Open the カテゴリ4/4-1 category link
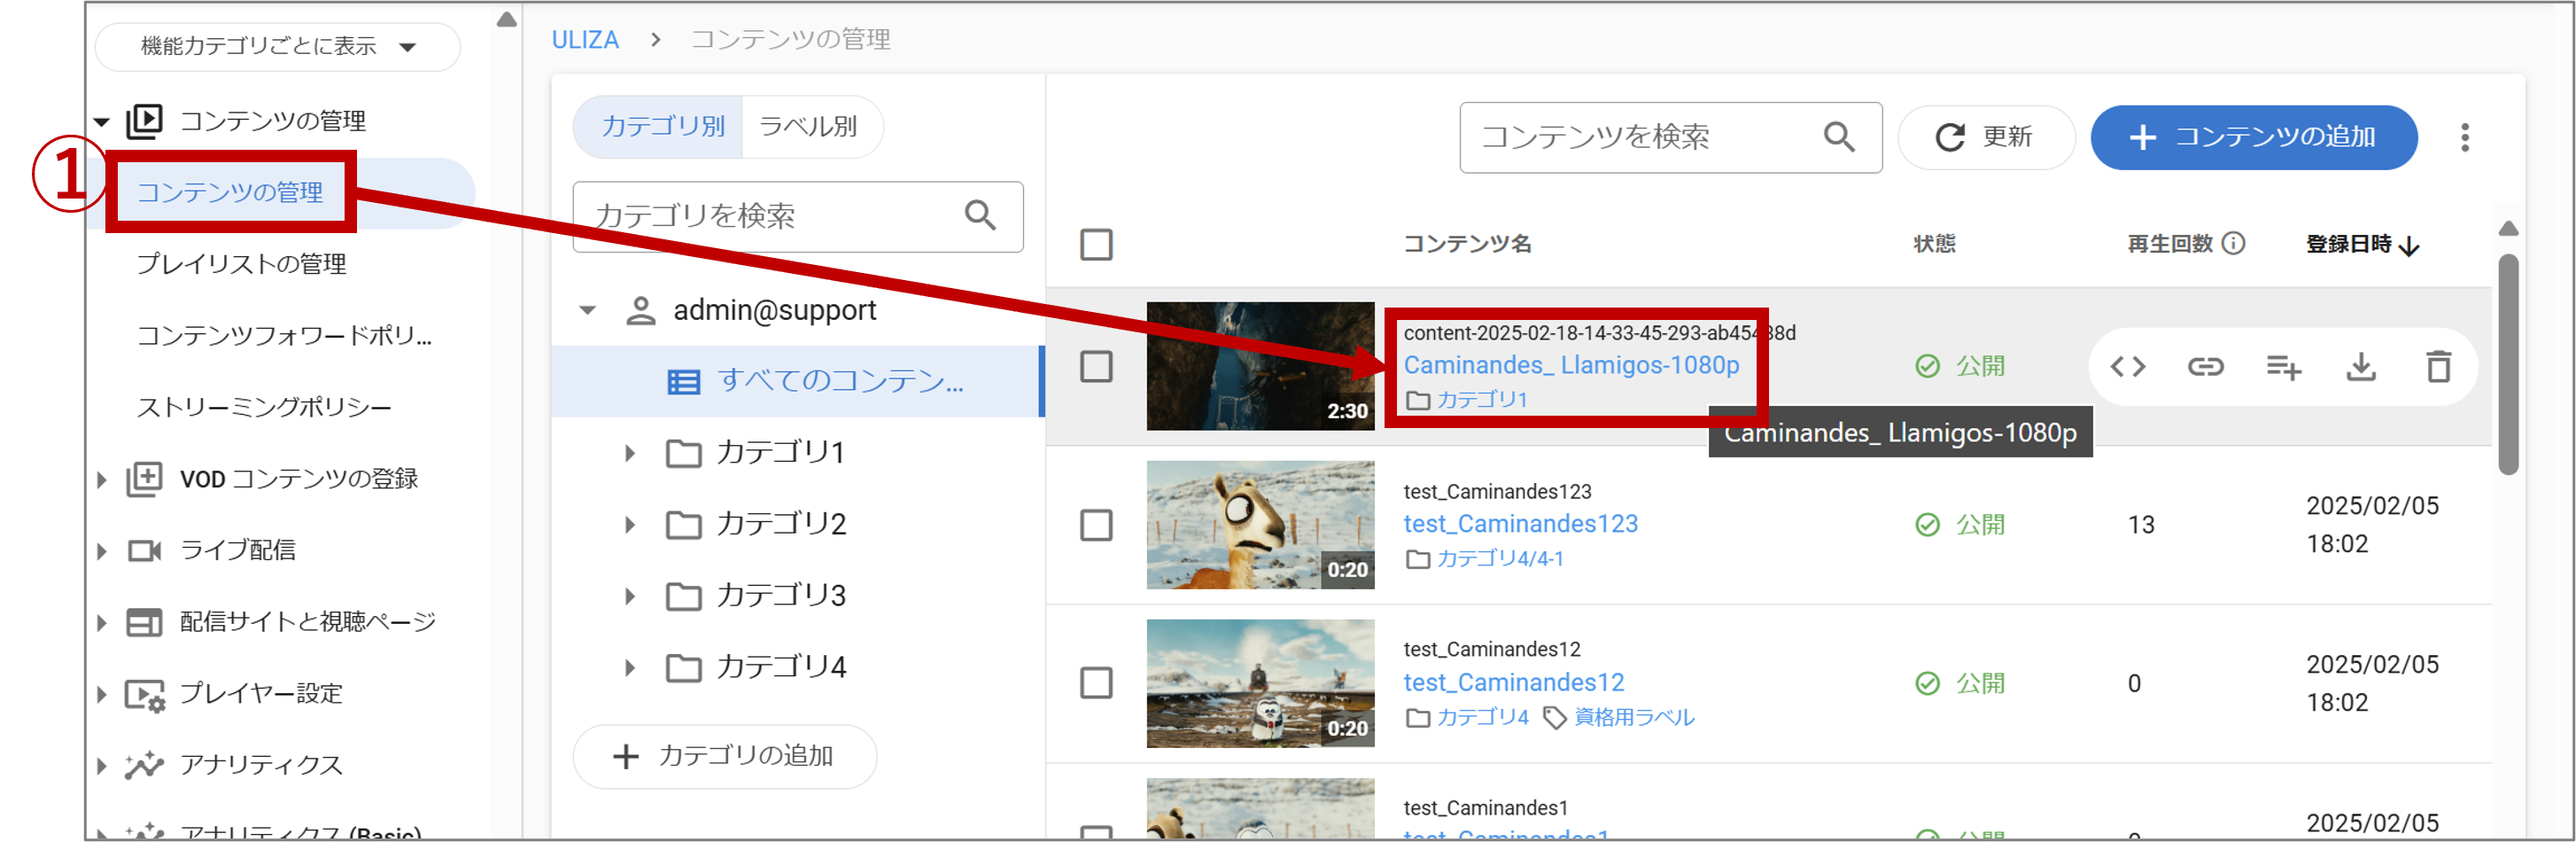Image resolution: width=2576 pixels, height=842 pixels. [1499, 559]
